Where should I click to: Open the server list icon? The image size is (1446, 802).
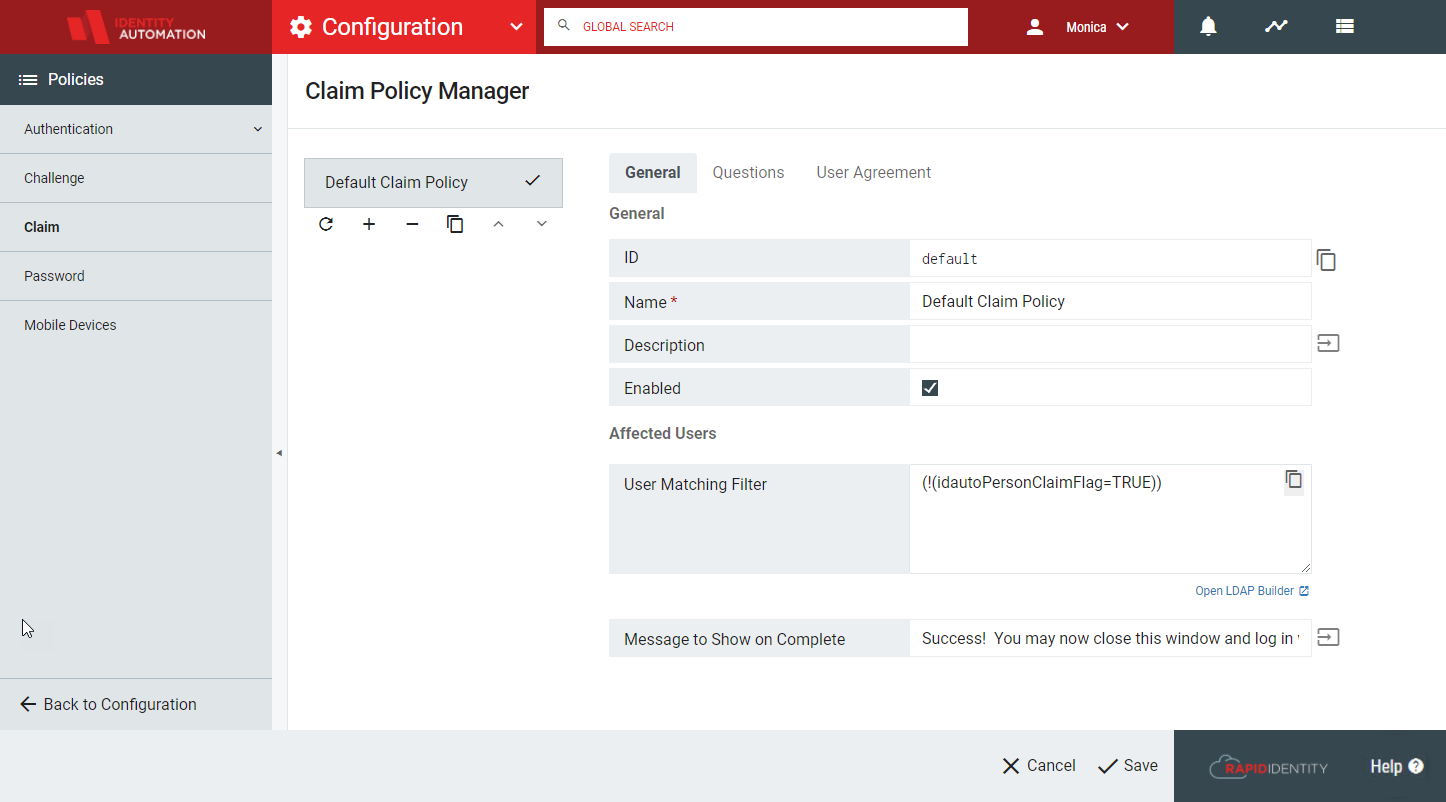click(x=1345, y=27)
